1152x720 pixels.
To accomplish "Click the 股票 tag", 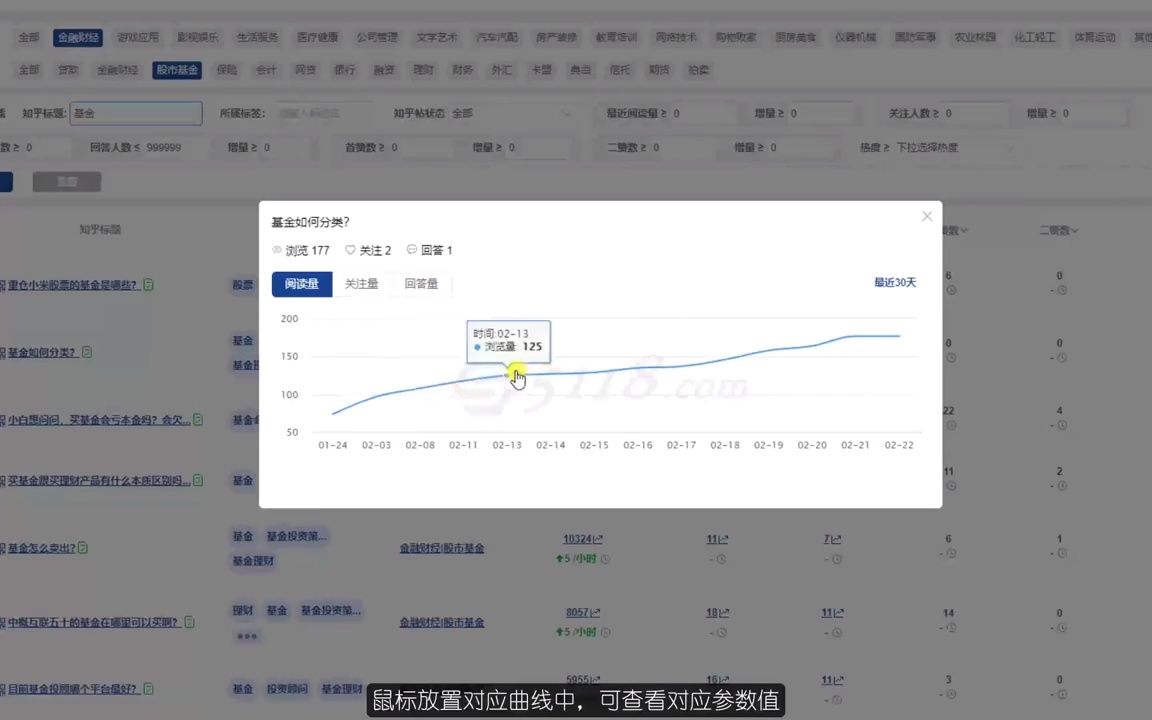I will coord(242,285).
